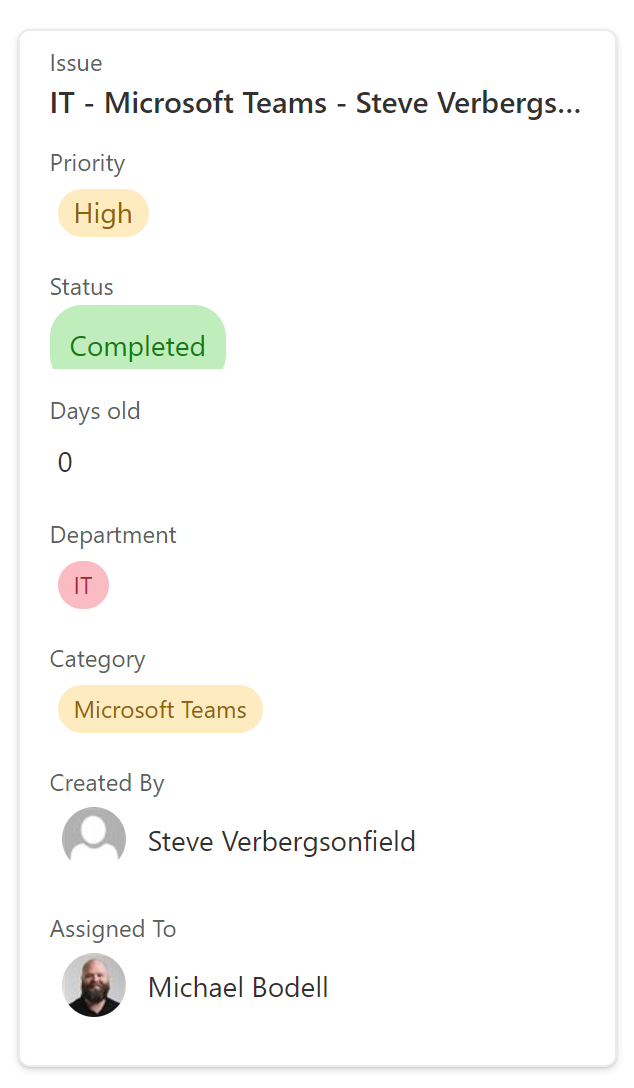Select the Assigned To section header
Image resolution: width=634 pixels, height=1088 pixels.
coord(113,929)
